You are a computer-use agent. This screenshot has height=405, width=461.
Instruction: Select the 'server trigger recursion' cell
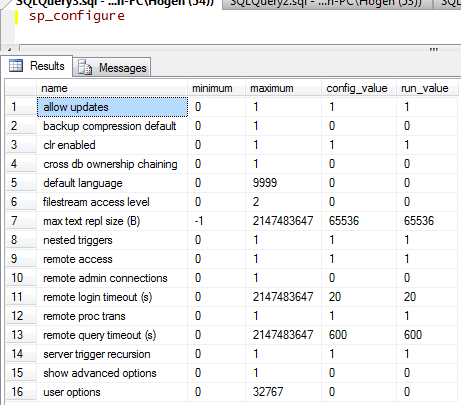(112, 354)
